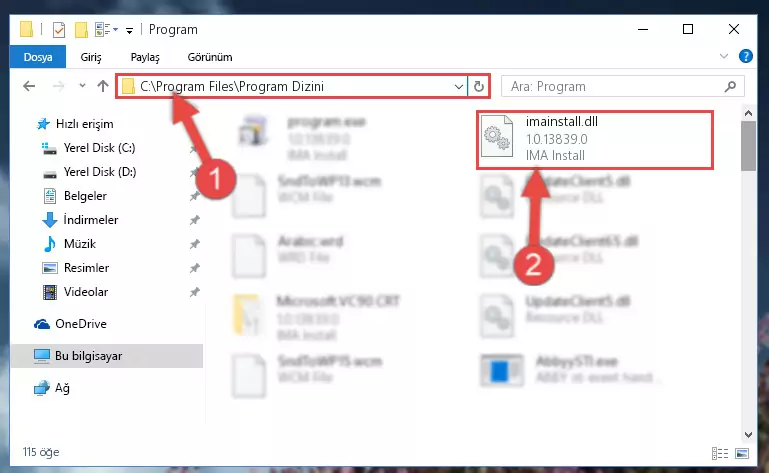Open recent locations dropdown arrow
Viewport: 769px width, 473px height.
tap(82, 86)
